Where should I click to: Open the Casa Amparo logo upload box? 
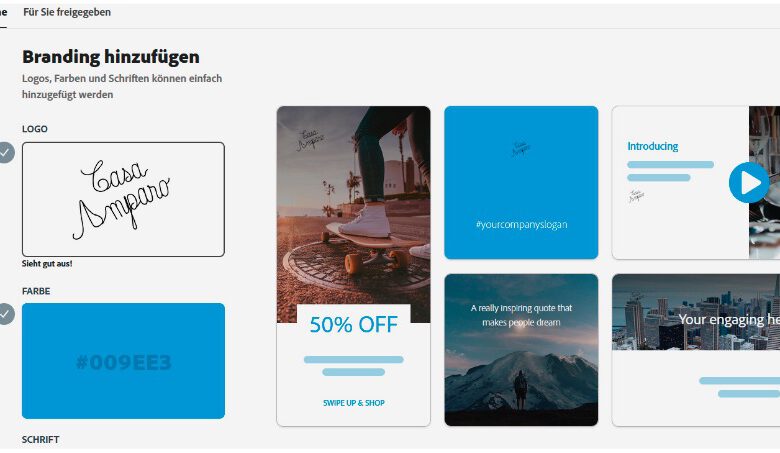123,199
